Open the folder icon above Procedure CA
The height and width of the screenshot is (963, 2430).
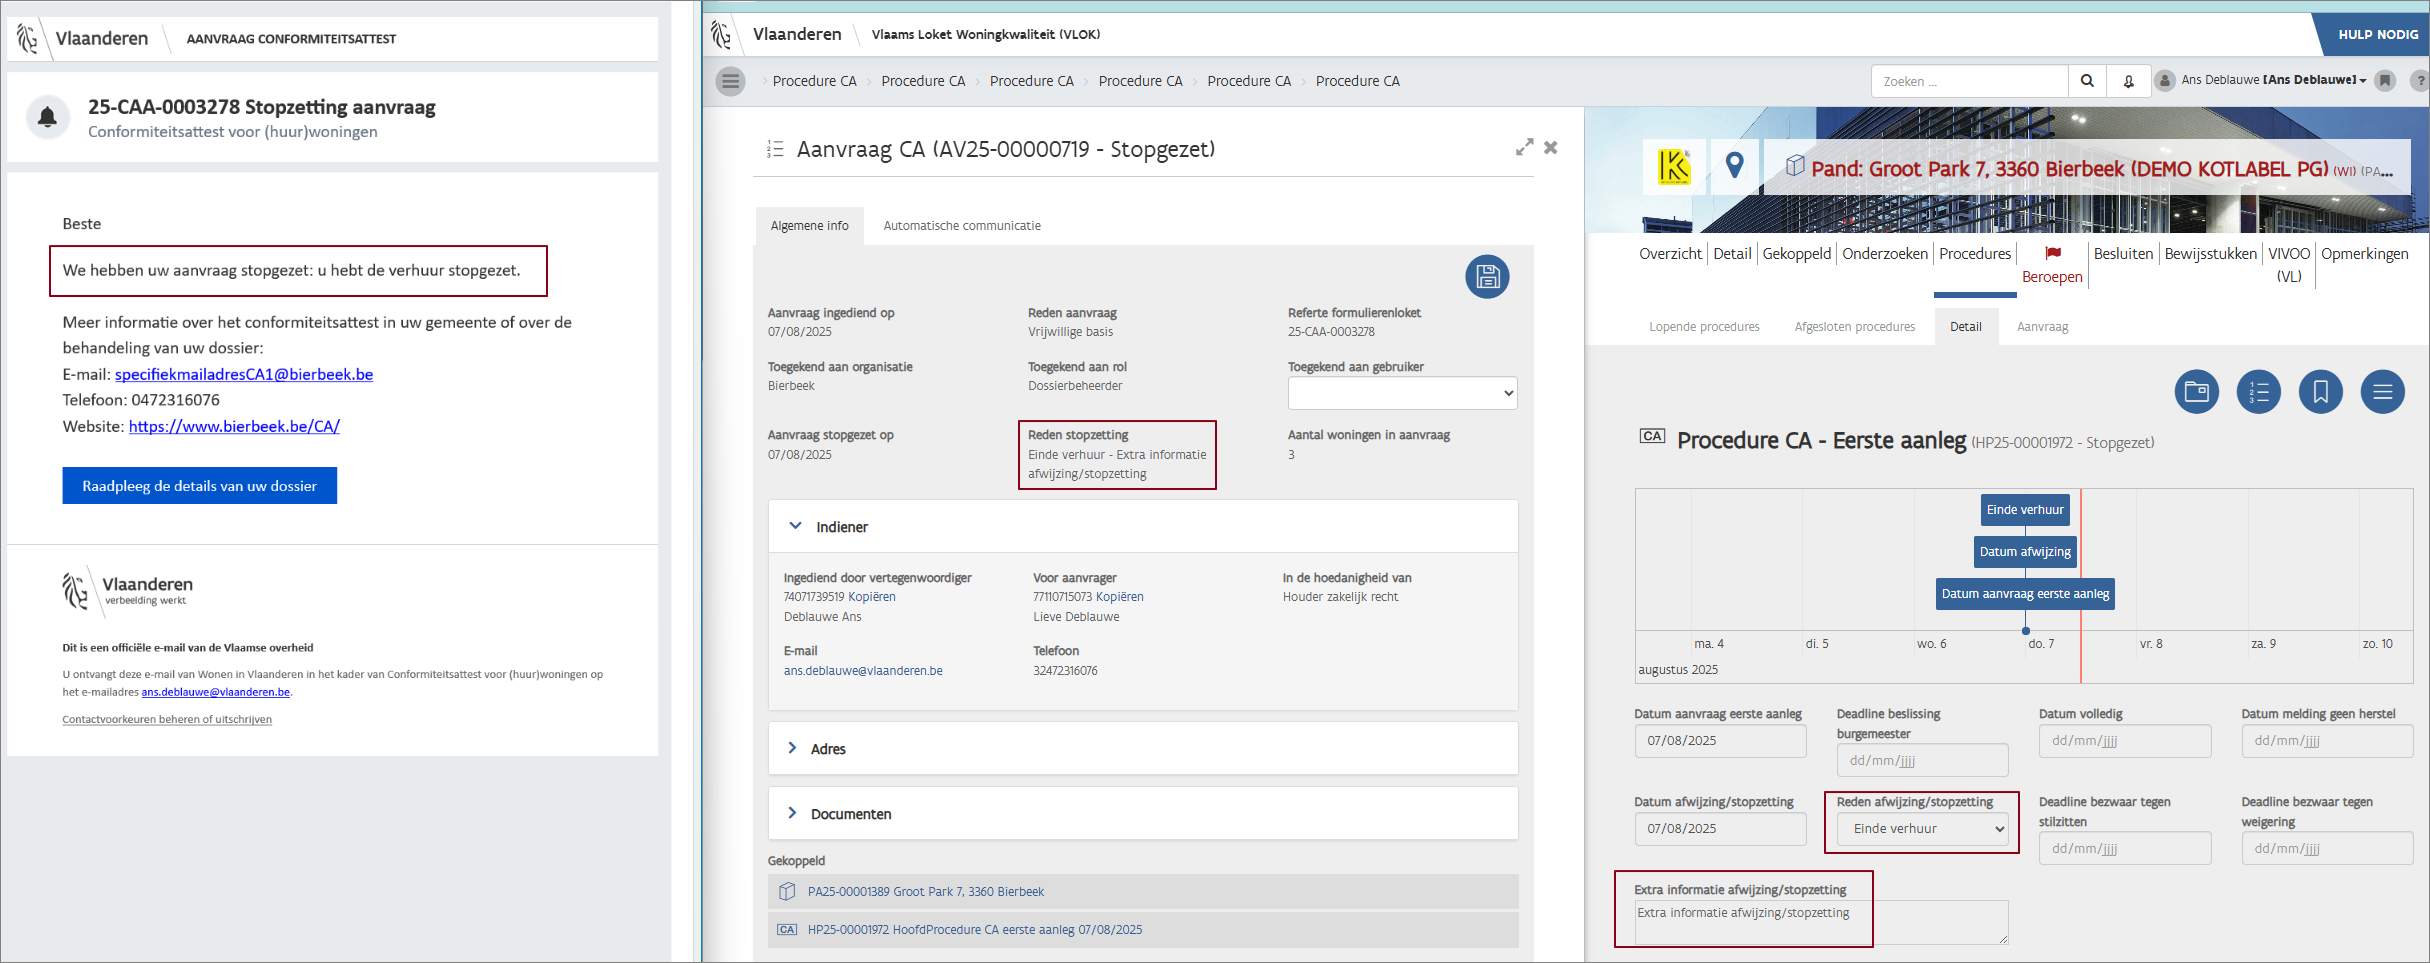2196,391
